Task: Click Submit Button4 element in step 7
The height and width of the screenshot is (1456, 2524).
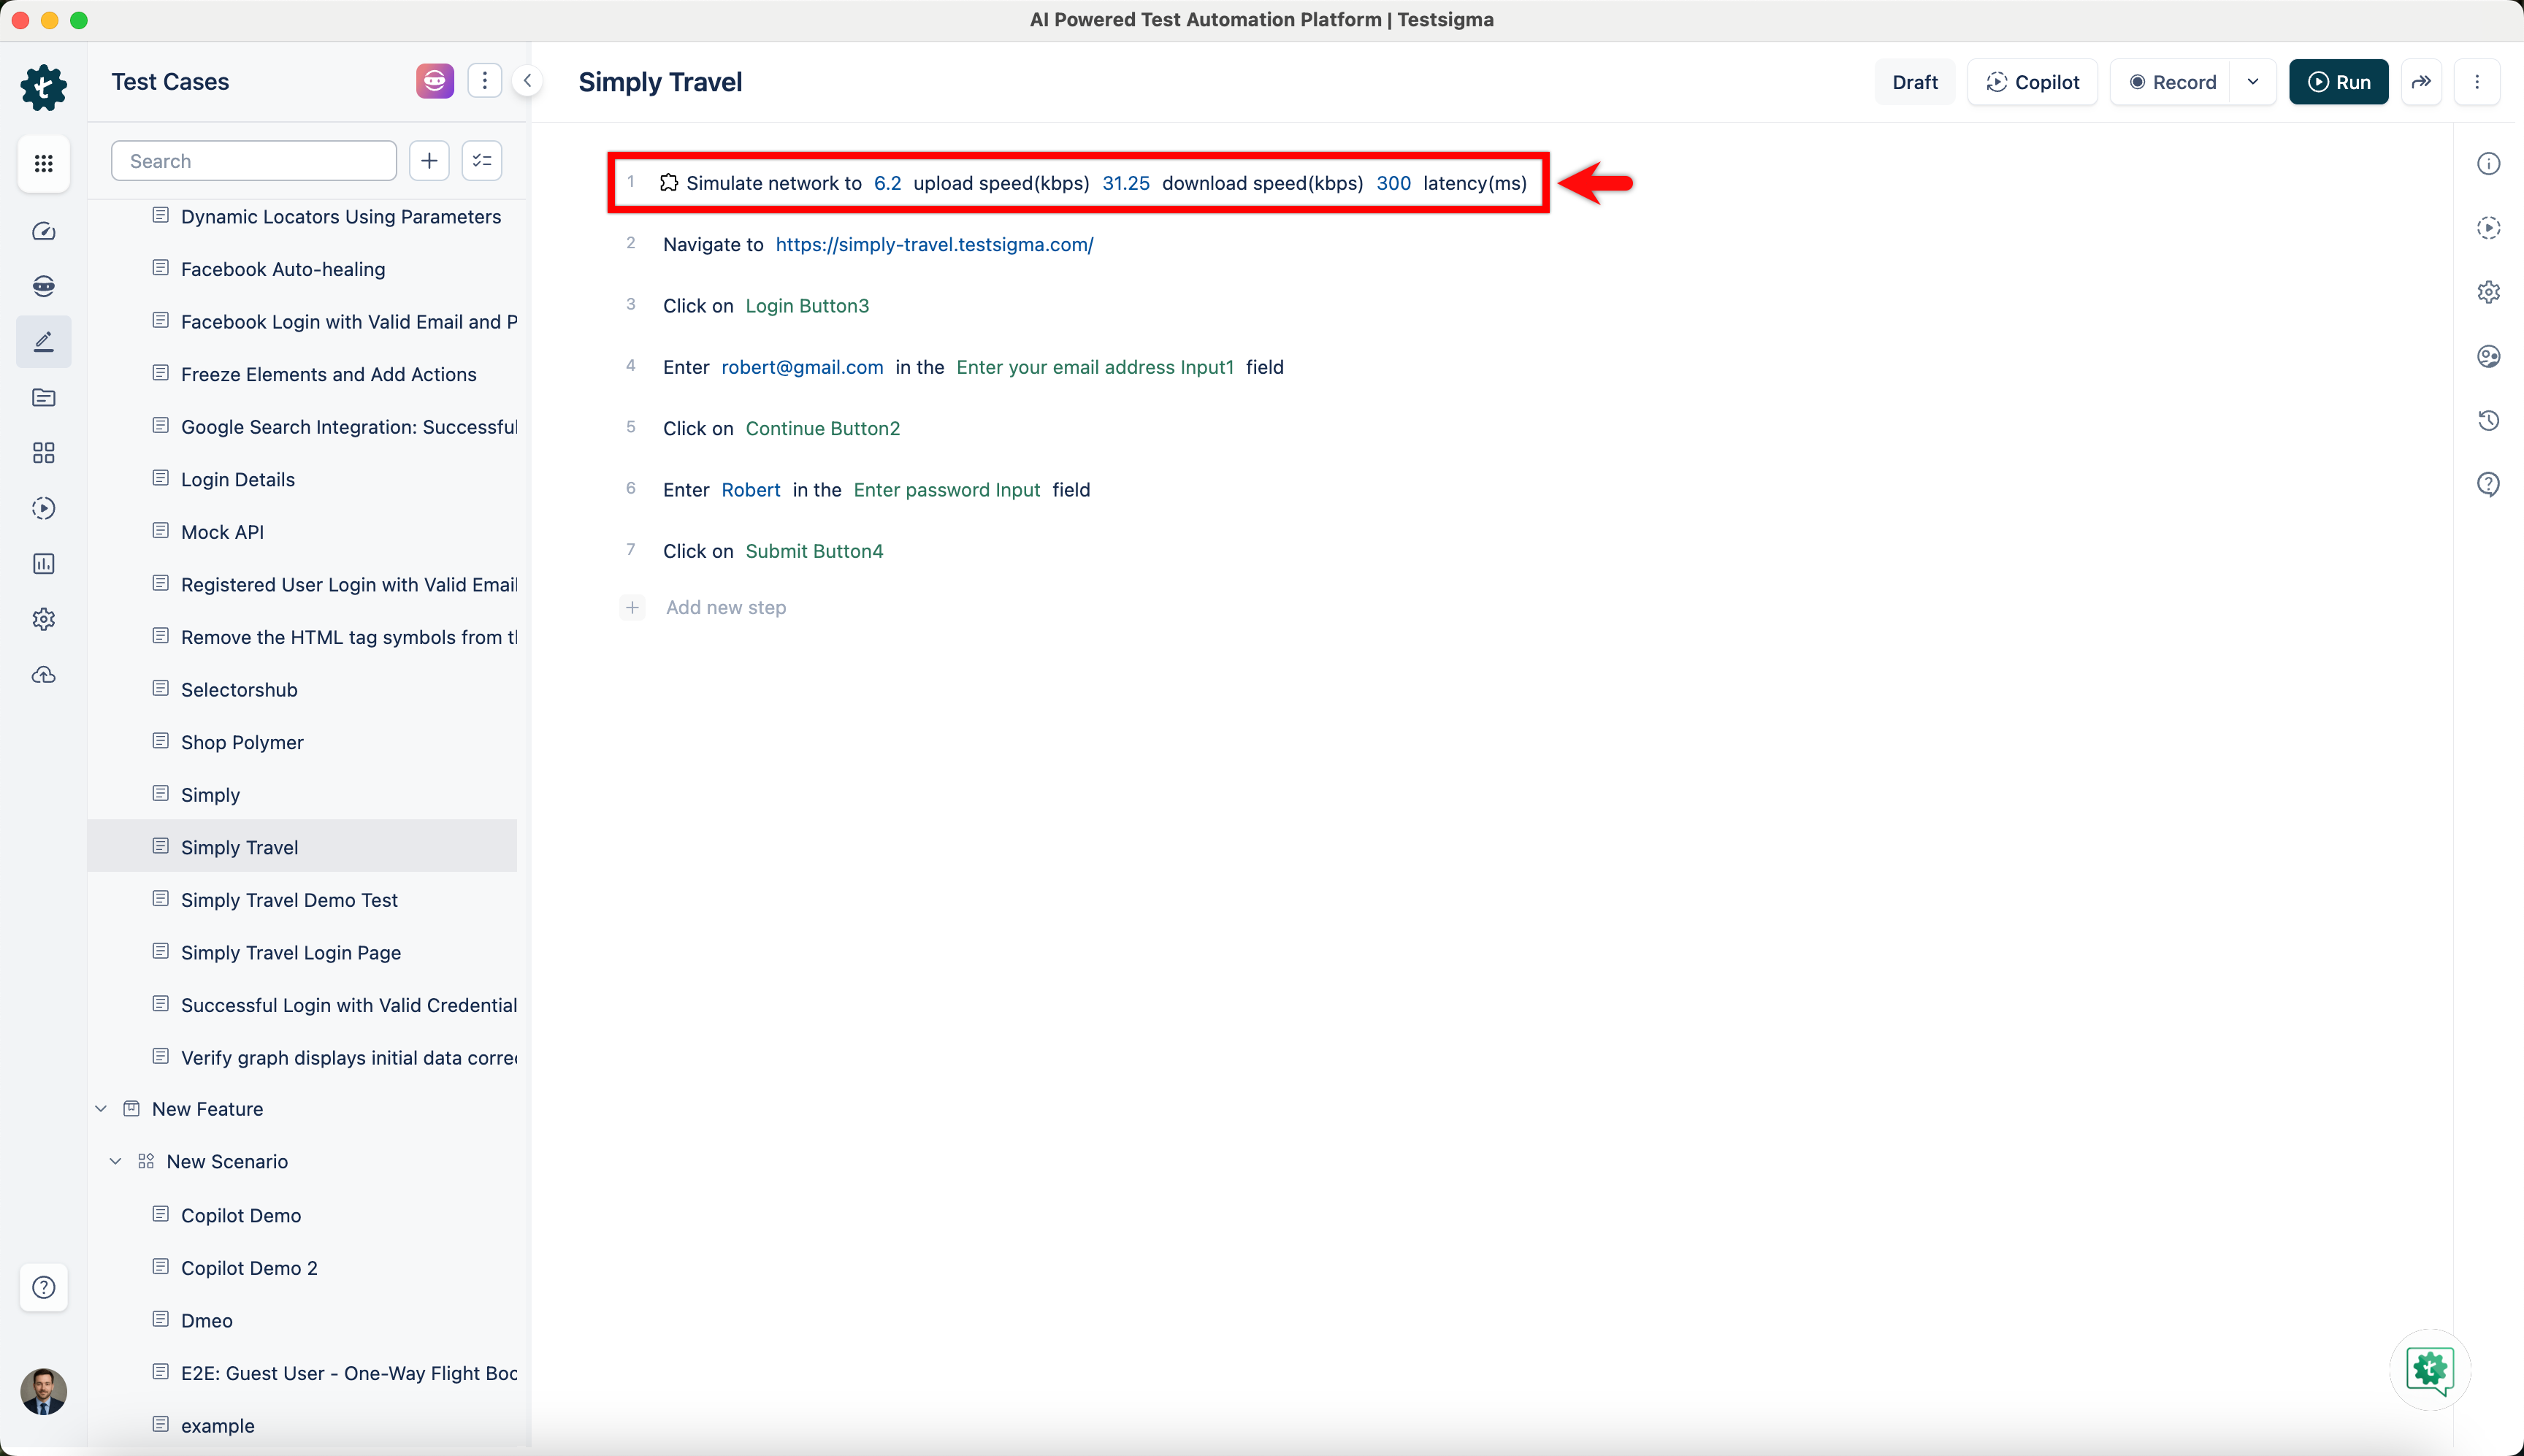Action: tap(814, 551)
